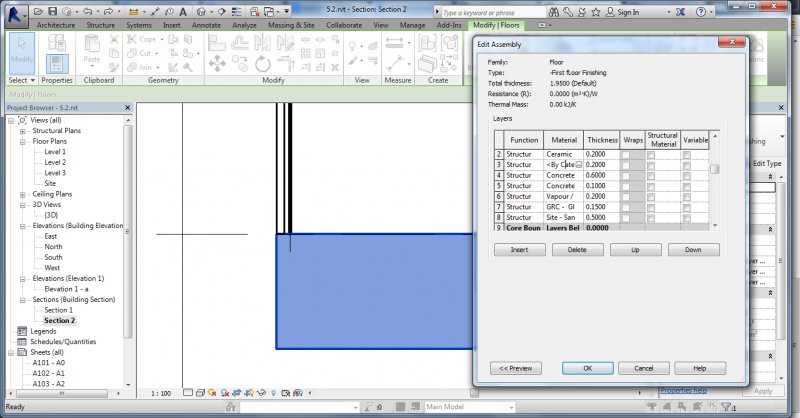Toggle Wraps checkbox for layer row 2
This screenshot has width=800, height=418.
pyautogui.click(x=626, y=154)
